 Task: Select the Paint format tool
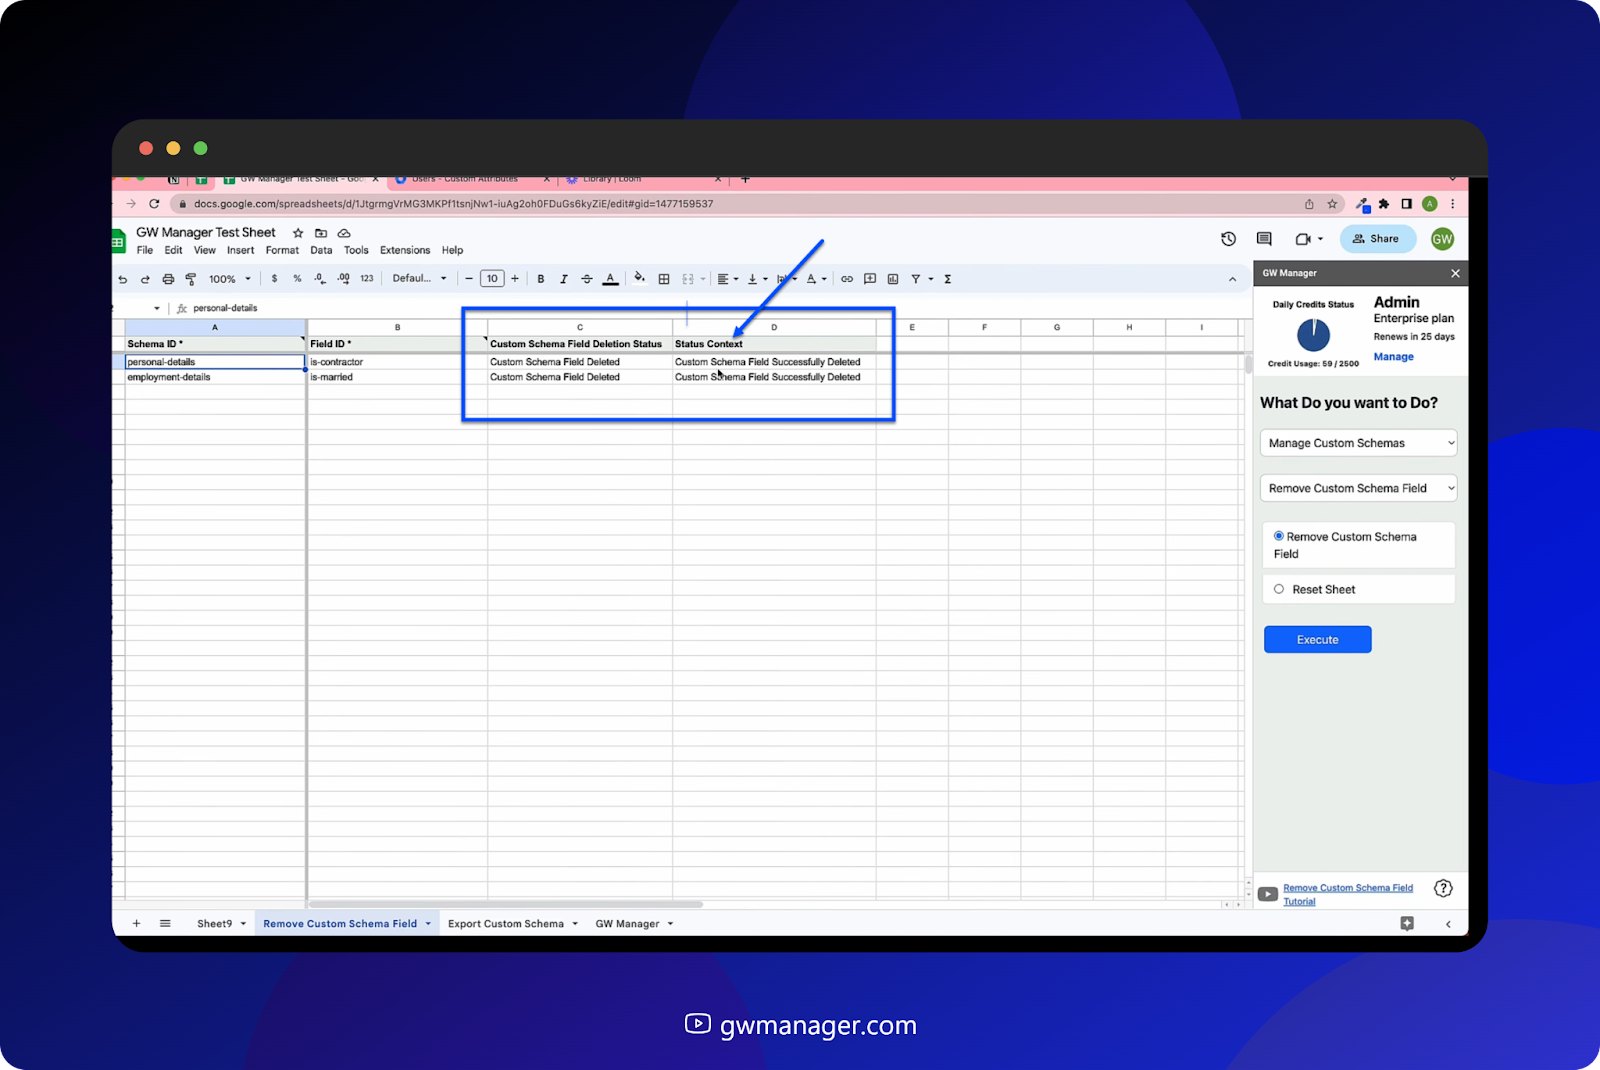(x=191, y=280)
